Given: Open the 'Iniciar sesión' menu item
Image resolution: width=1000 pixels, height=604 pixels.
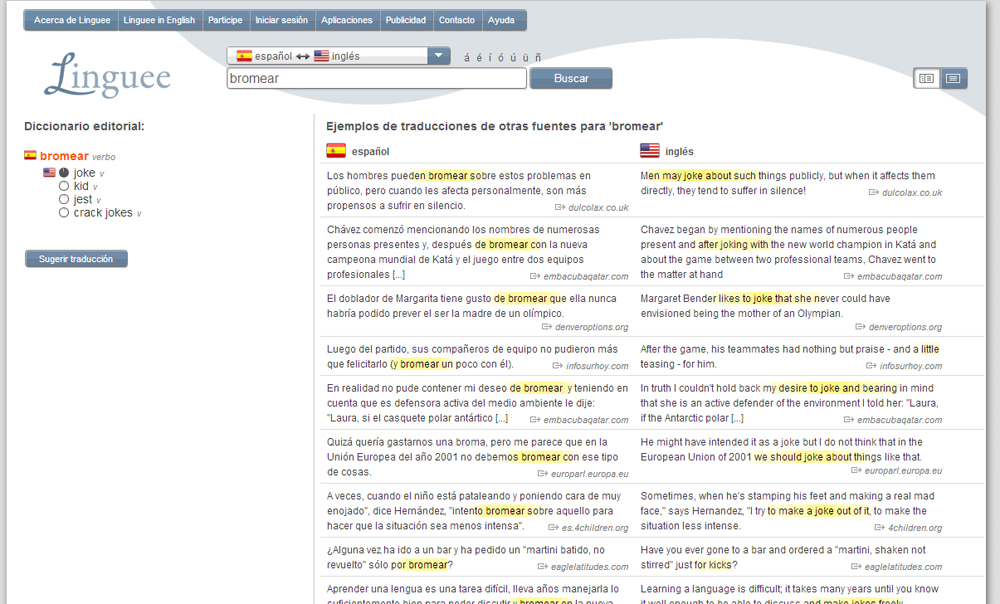Looking at the screenshot, I should 281,20.
